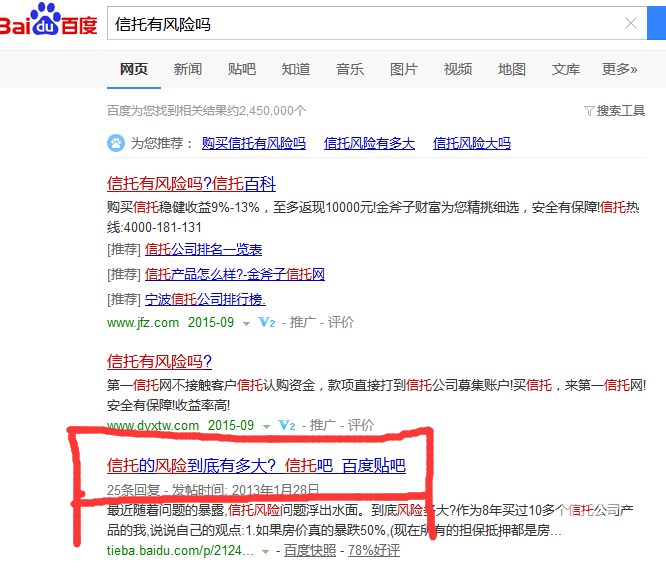The width and height of the screenshot is (666, 568).
Task: Switch to the 新闻 tab
Action: [x=188, y=69]
